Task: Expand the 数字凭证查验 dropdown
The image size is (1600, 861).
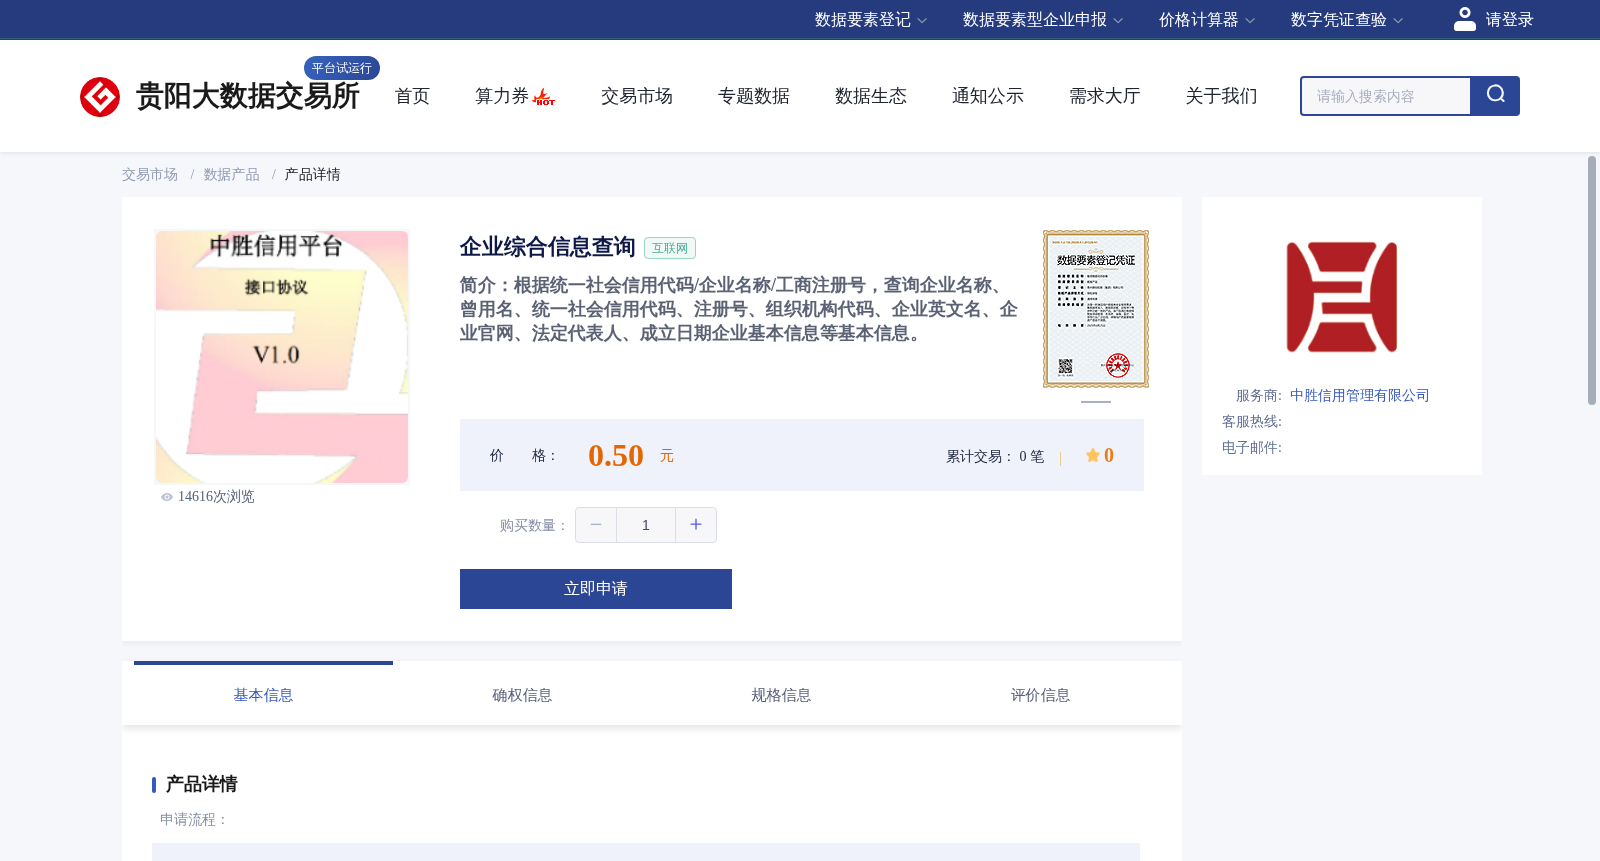Action: tap(1347, 20)
